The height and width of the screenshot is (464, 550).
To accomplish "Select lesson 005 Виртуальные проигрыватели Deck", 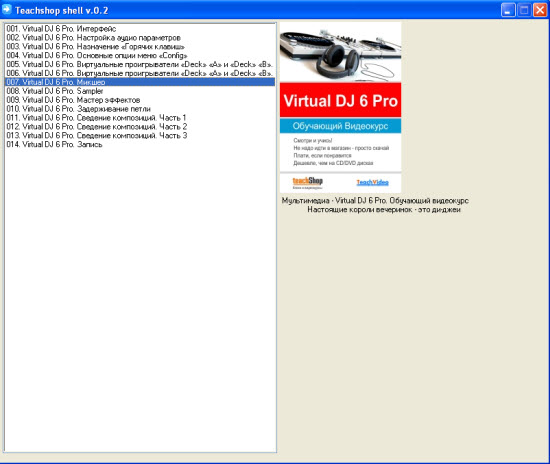I will pyautogui.click(x=140, y=65).
